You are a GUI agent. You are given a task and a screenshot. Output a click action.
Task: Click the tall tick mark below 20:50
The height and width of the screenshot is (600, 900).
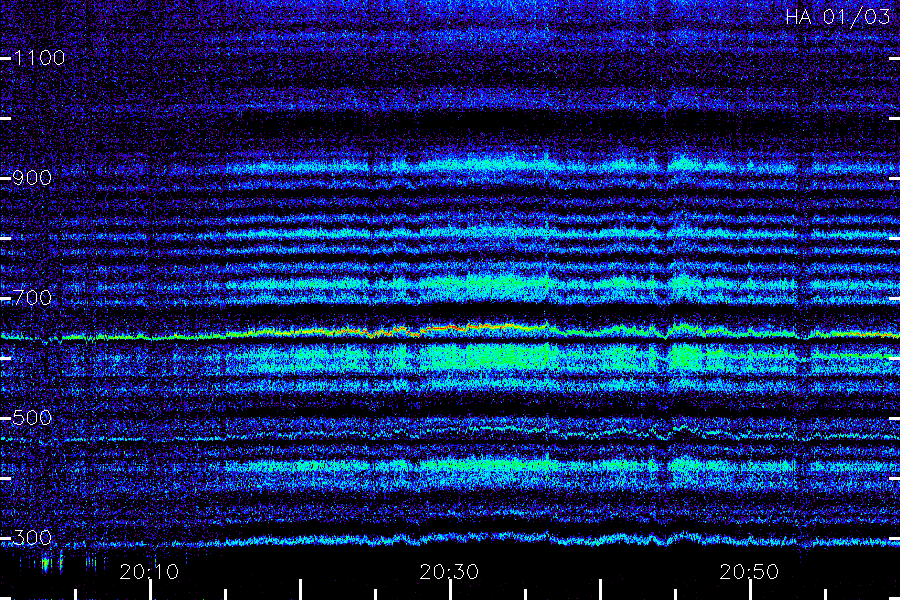pos(751,590)
